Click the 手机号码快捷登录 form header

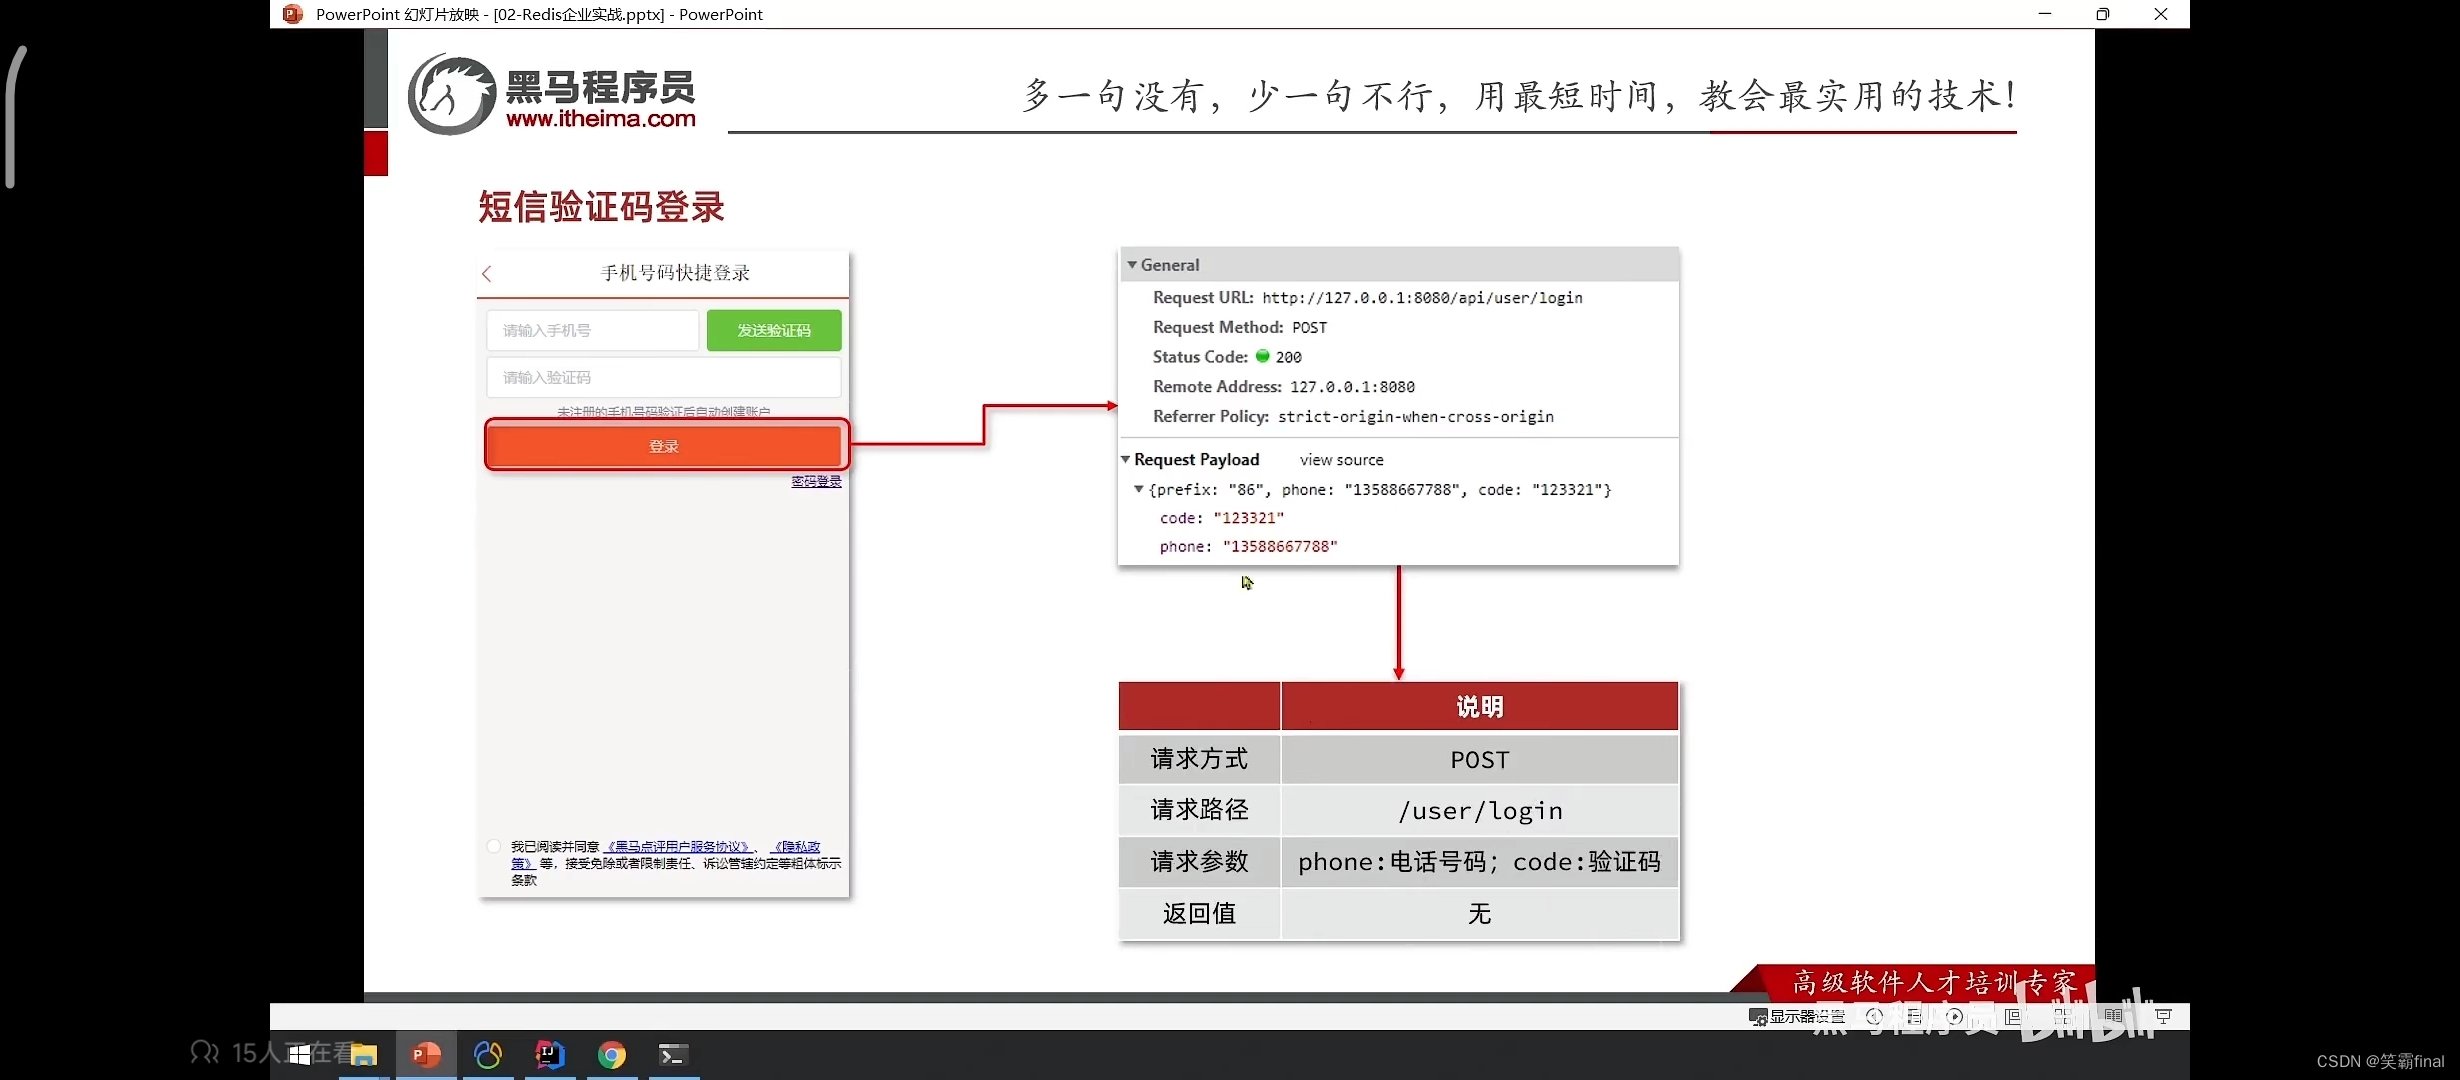[x=675, y=273]
